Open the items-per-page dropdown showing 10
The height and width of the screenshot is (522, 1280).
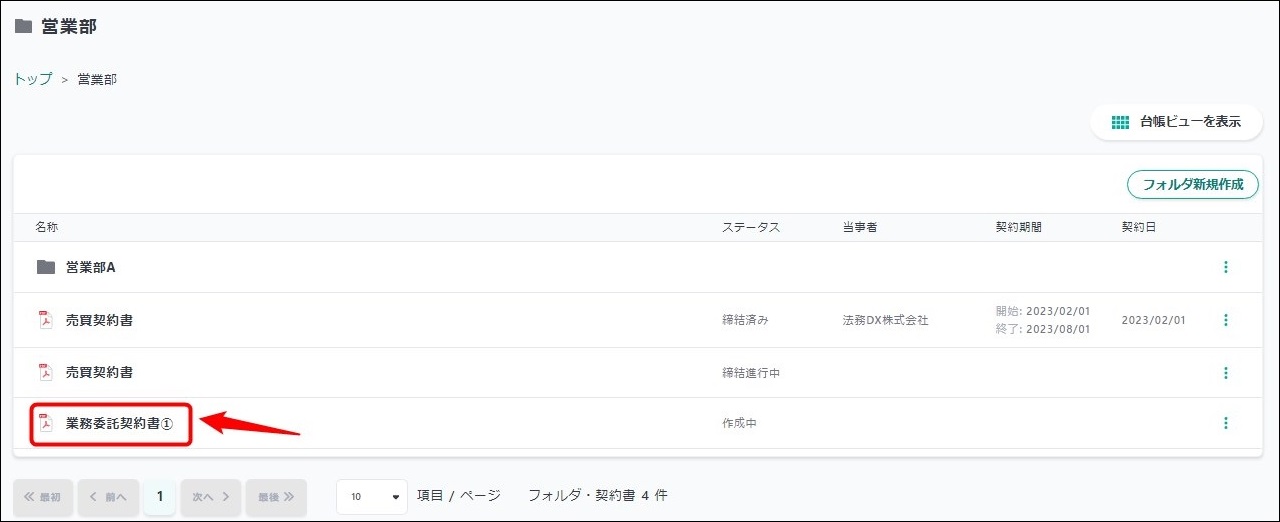[372, 496]
